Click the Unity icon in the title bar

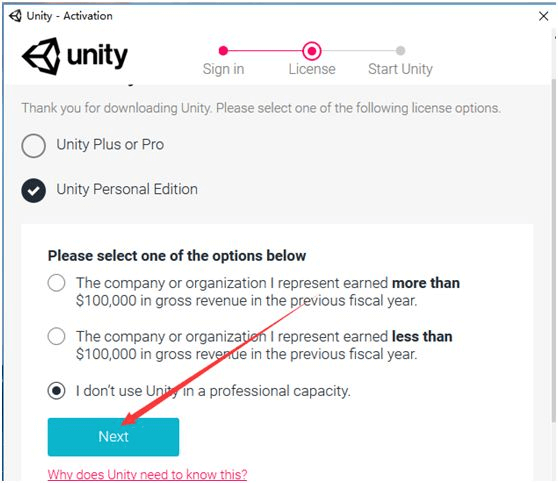[15, 16]
